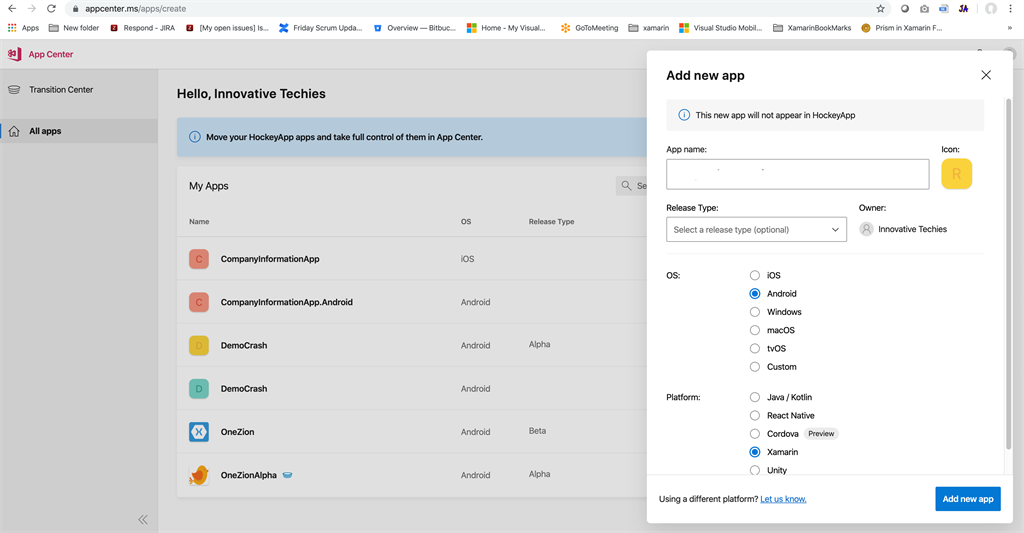Collapse the sidebar with double chevron
Screen dimensions: 1024x533
click(x=143, y=519)
